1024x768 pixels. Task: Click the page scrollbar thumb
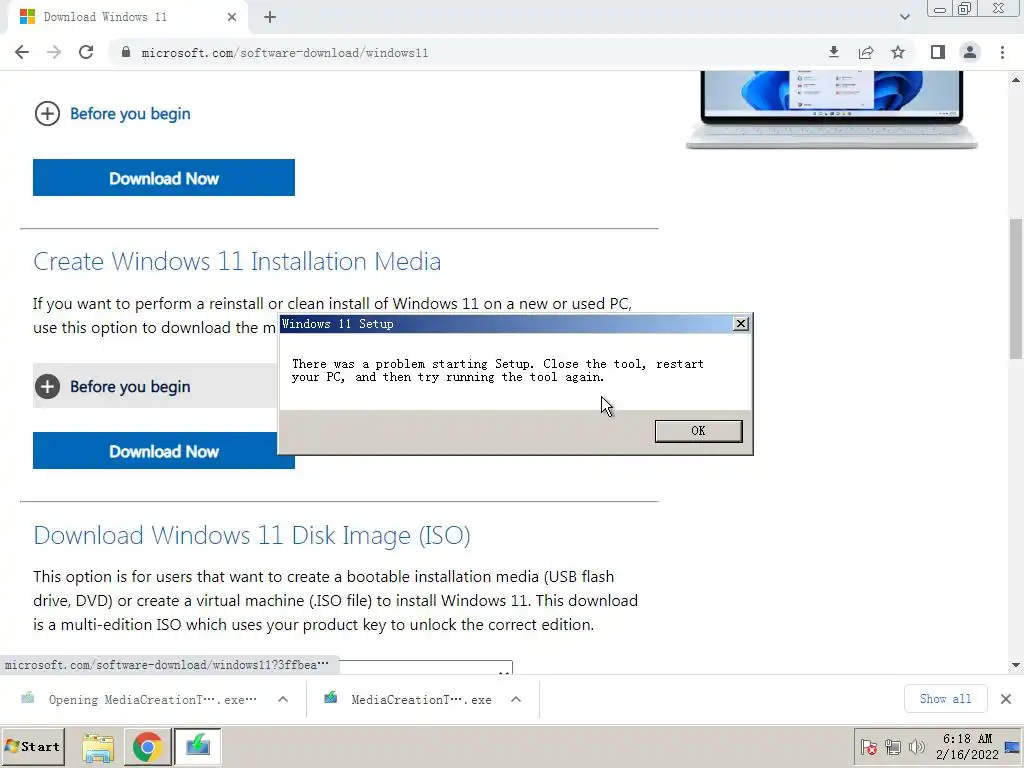click(1016, 289)
